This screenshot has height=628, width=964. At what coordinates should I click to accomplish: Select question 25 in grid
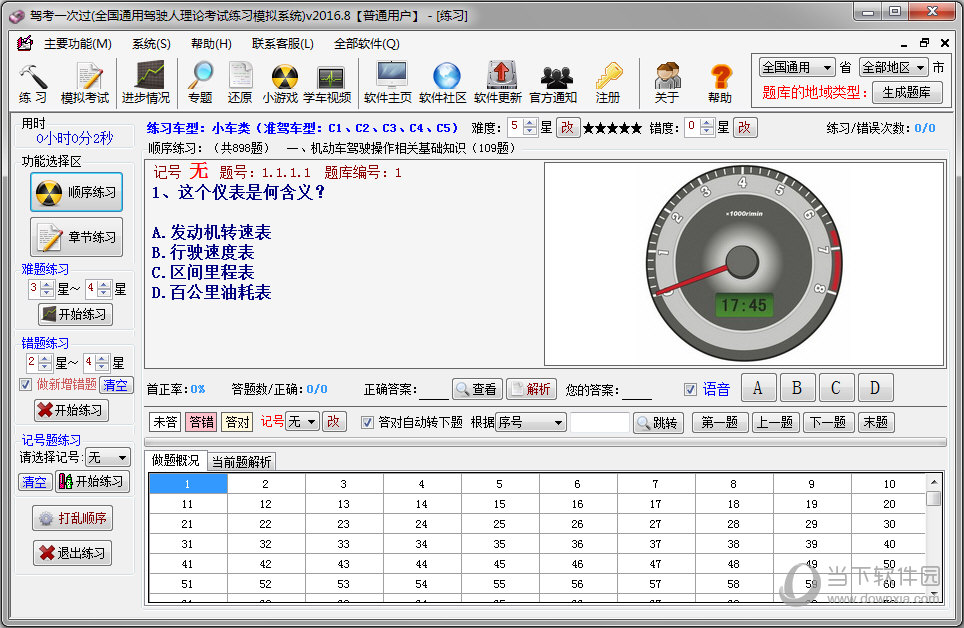tap(499, 524)
